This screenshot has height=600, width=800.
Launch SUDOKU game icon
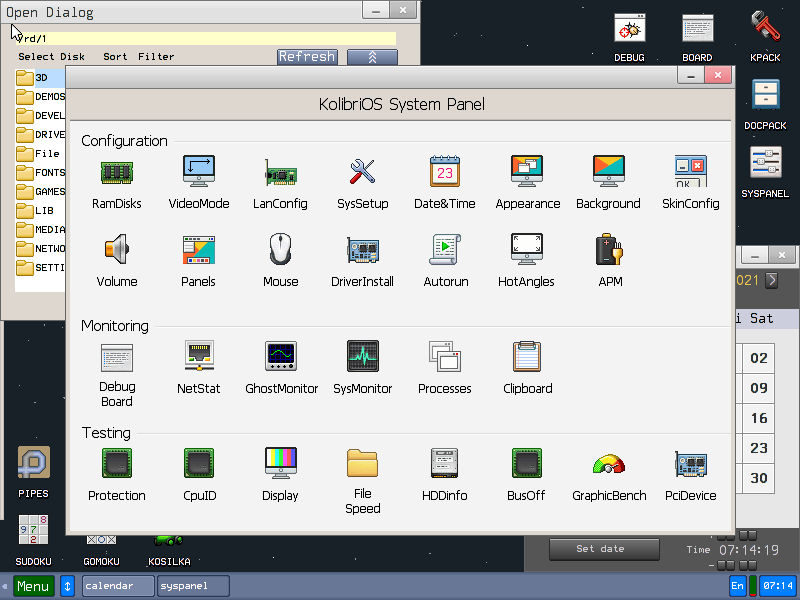click(34, 530)
